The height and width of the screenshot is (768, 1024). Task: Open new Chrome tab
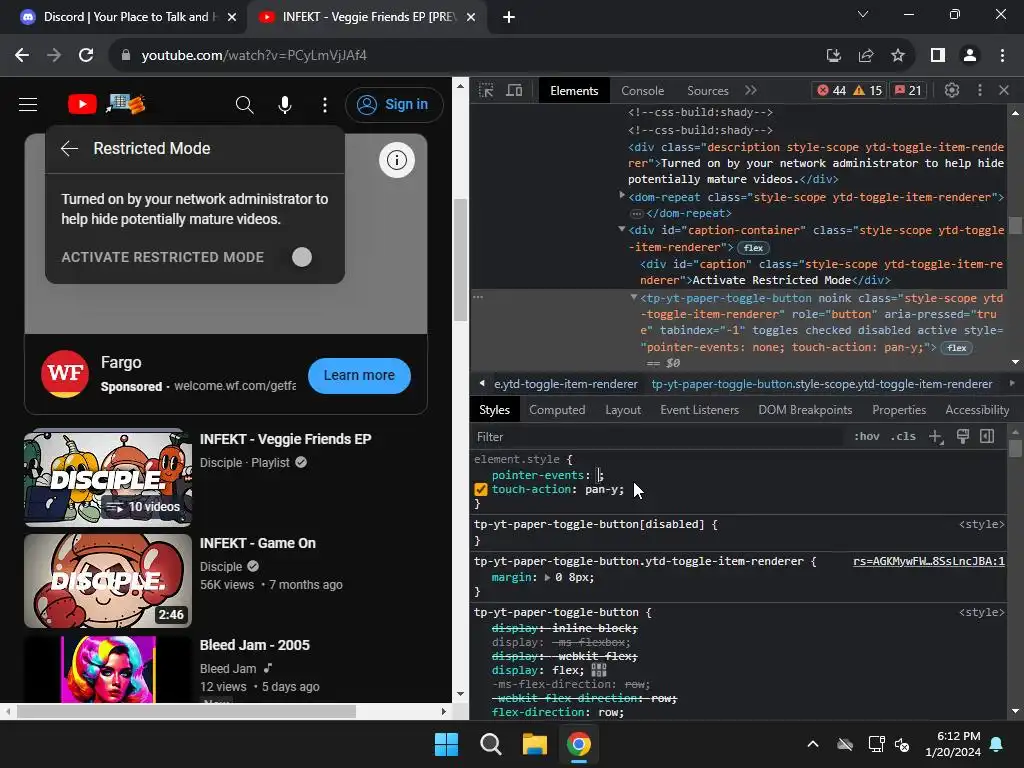[509, 17]
